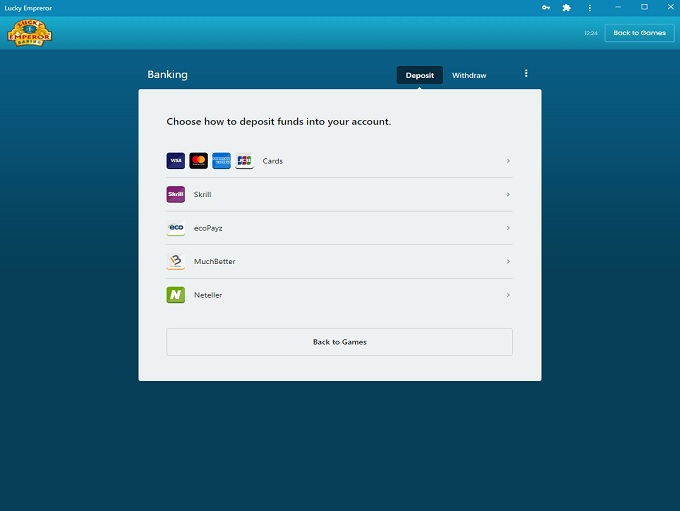
Task: Expand the Neteller row chevron
Action: [508, 295]
